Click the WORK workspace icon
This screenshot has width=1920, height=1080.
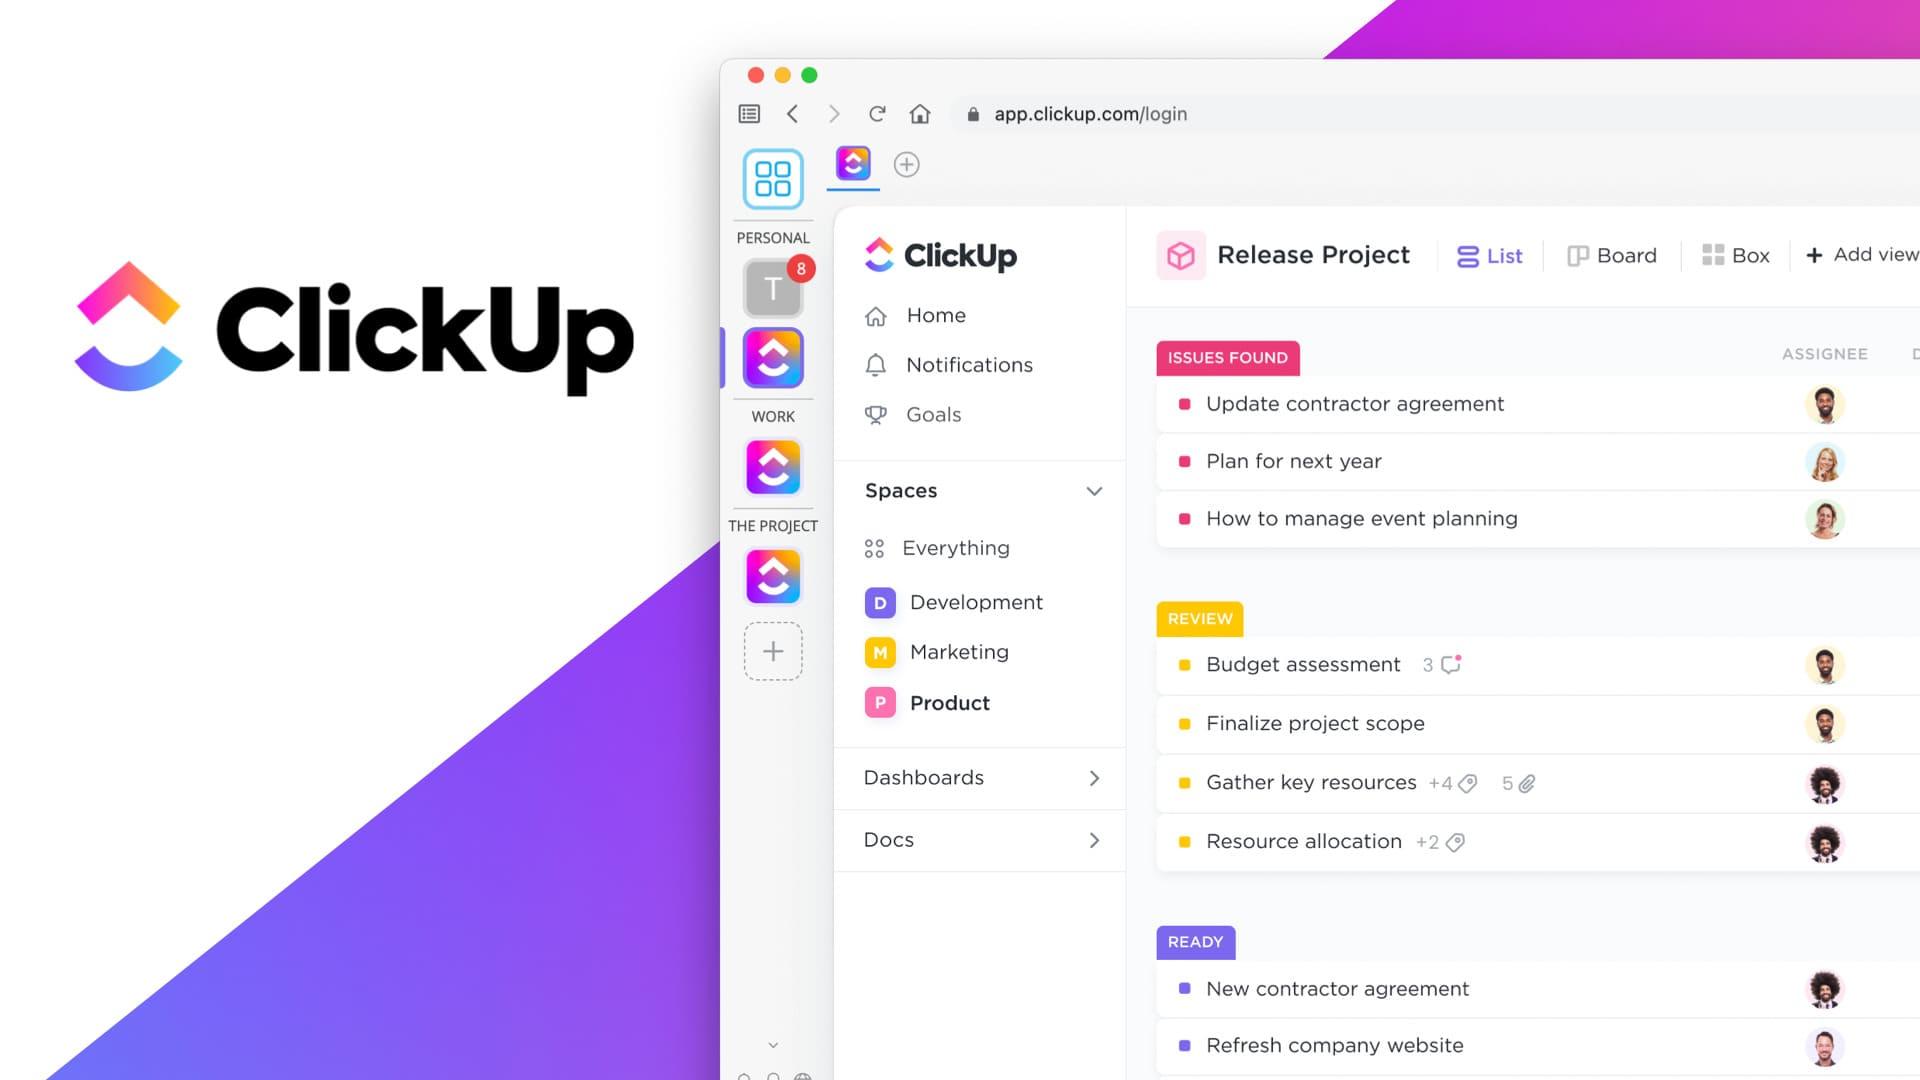tap(773, 469)
